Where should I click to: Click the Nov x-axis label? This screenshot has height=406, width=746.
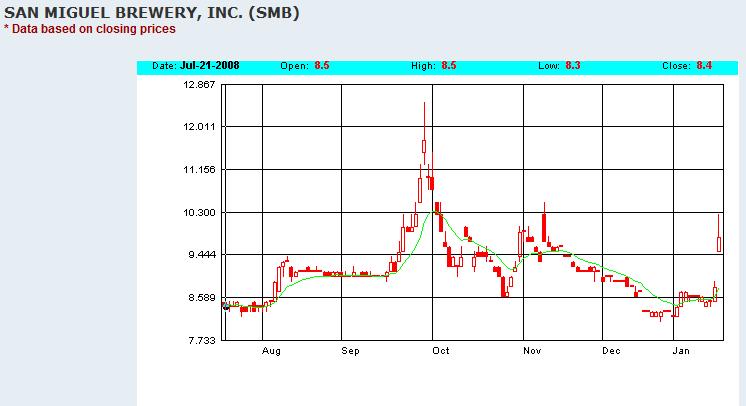click(532, 351)
